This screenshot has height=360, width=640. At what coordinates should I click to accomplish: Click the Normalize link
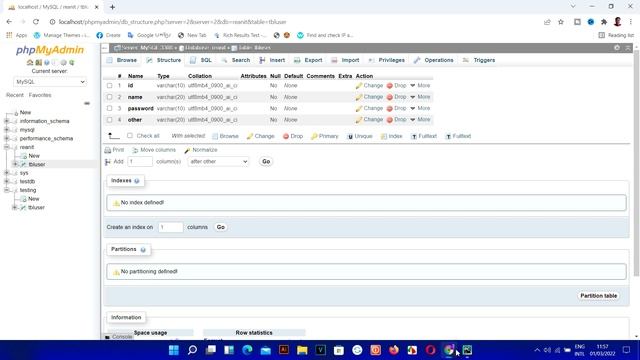click(x=201, y=150)
